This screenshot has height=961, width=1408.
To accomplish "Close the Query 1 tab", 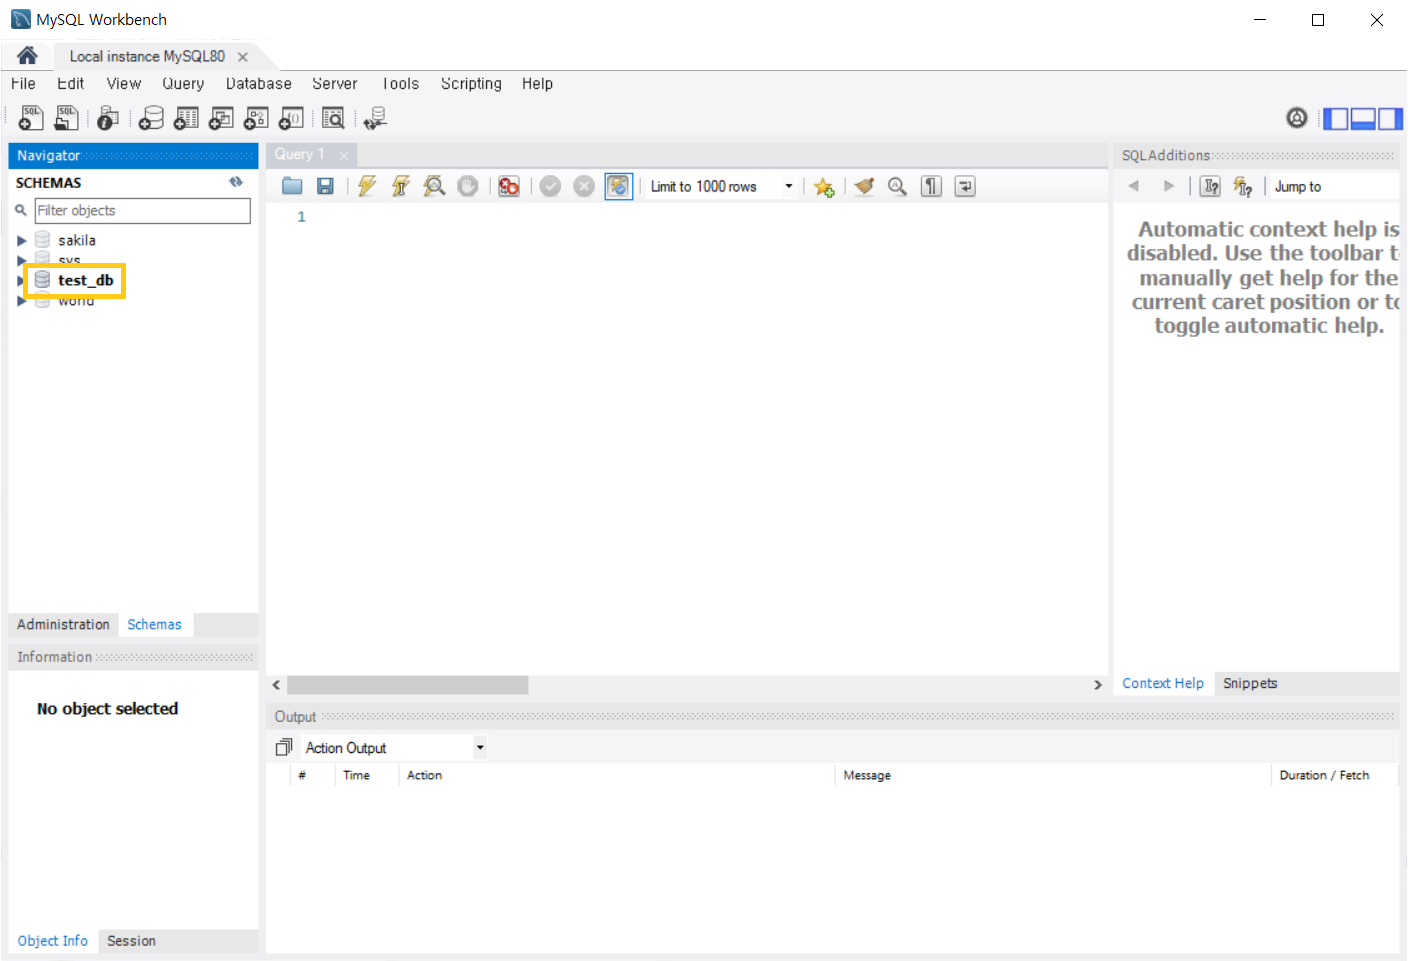I will (x=344, y=155).
